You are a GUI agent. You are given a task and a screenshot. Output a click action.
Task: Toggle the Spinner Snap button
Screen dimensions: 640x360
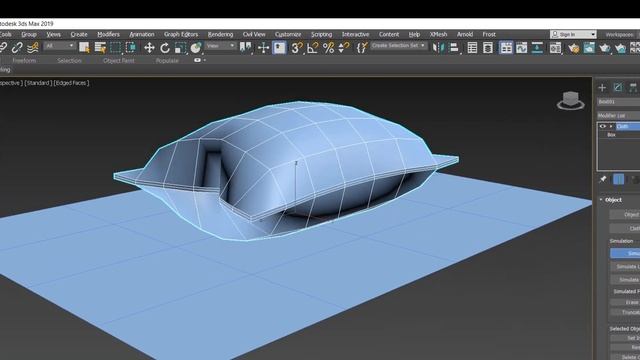[x=344, y=48]
